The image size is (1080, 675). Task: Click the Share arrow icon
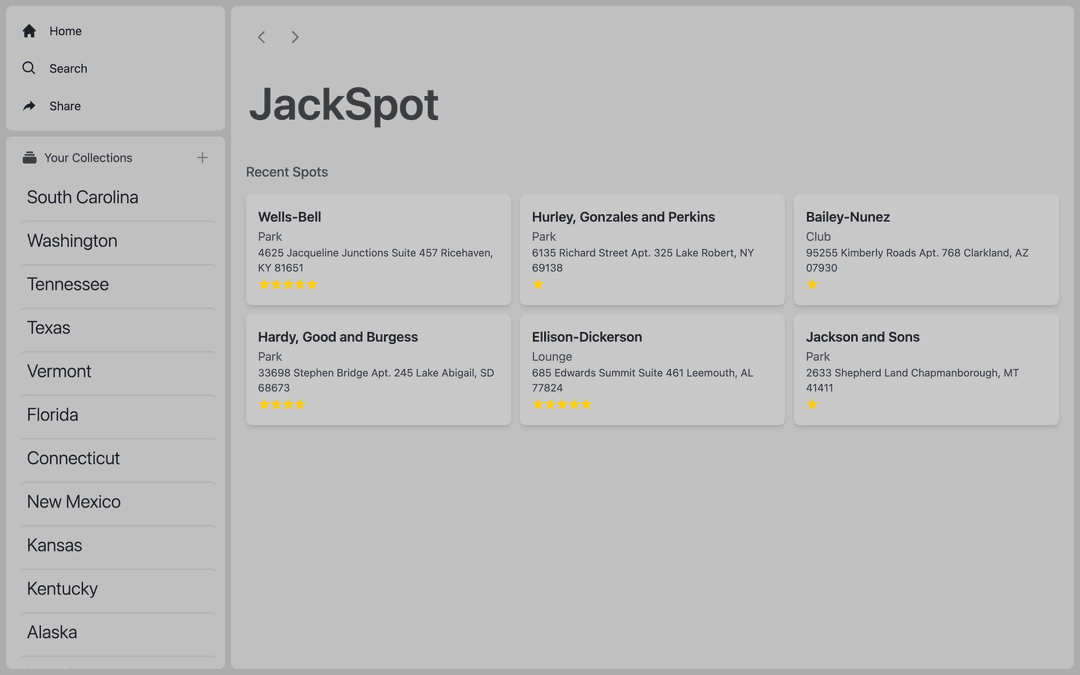29,106
